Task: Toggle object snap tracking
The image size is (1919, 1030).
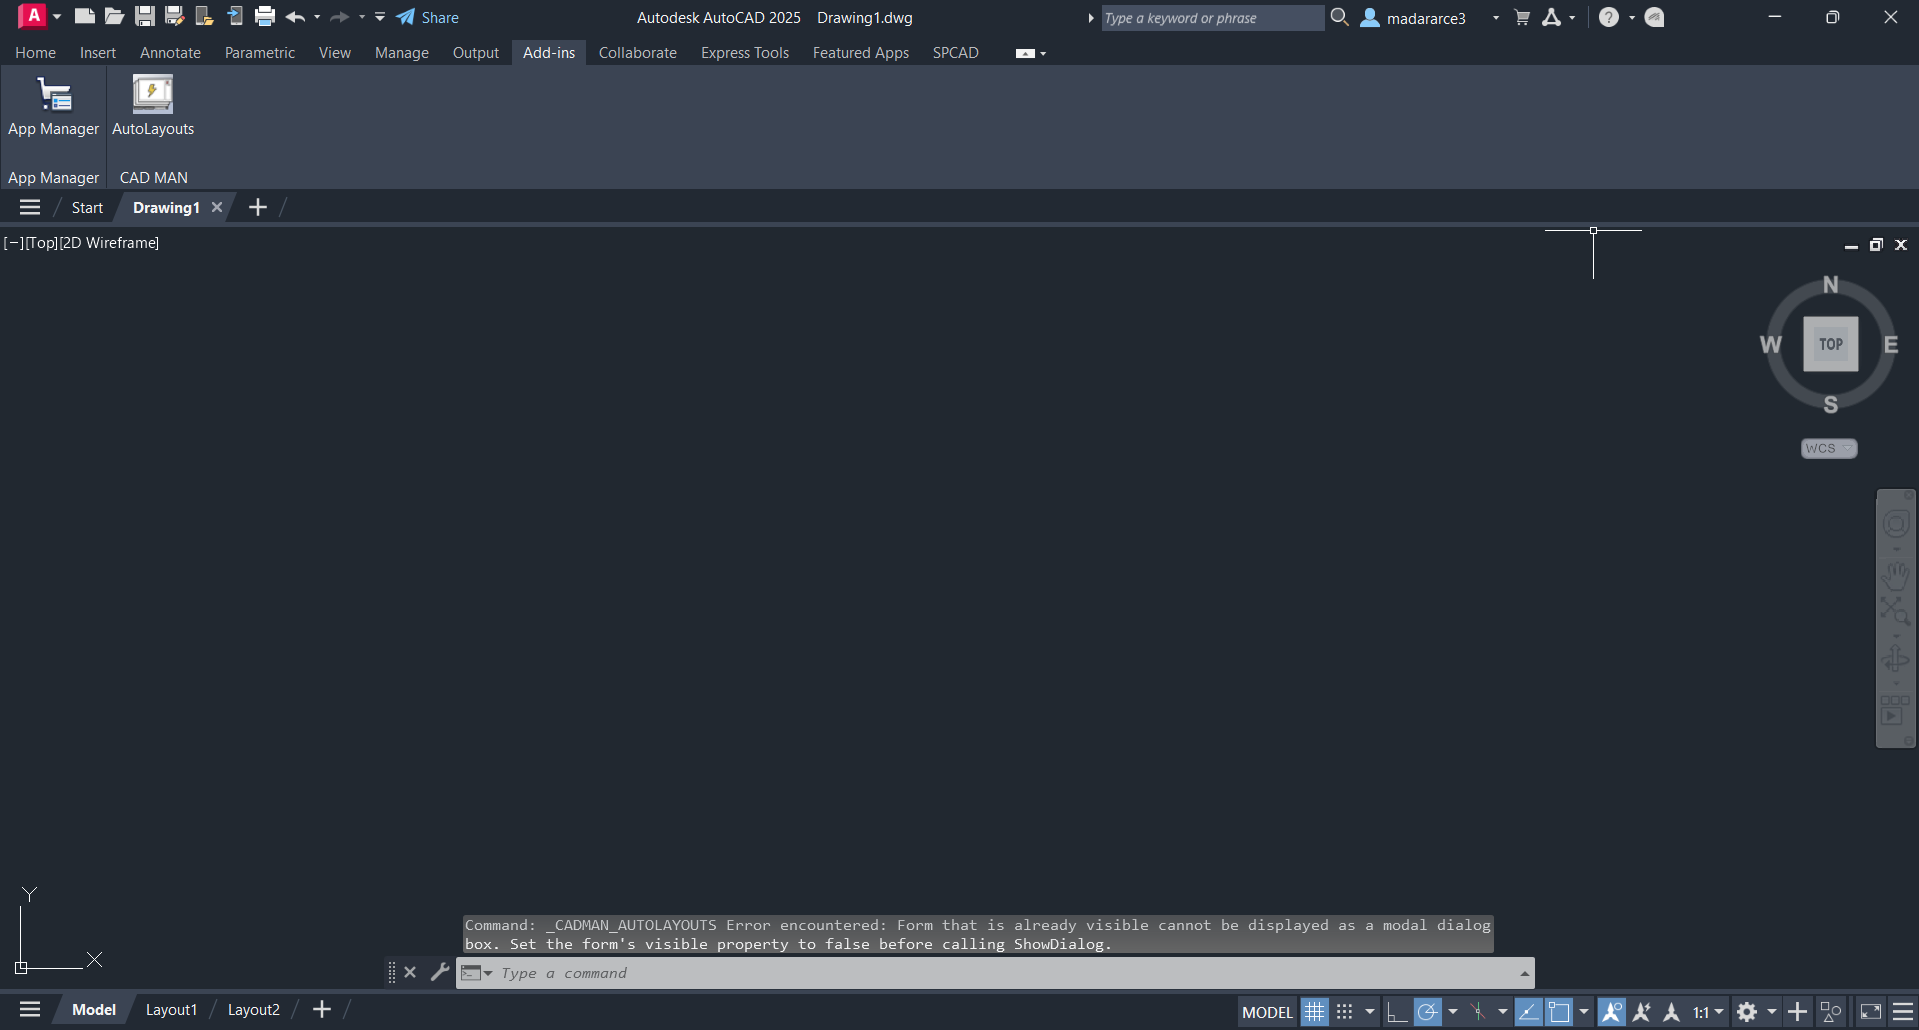Action: 1528,1012
